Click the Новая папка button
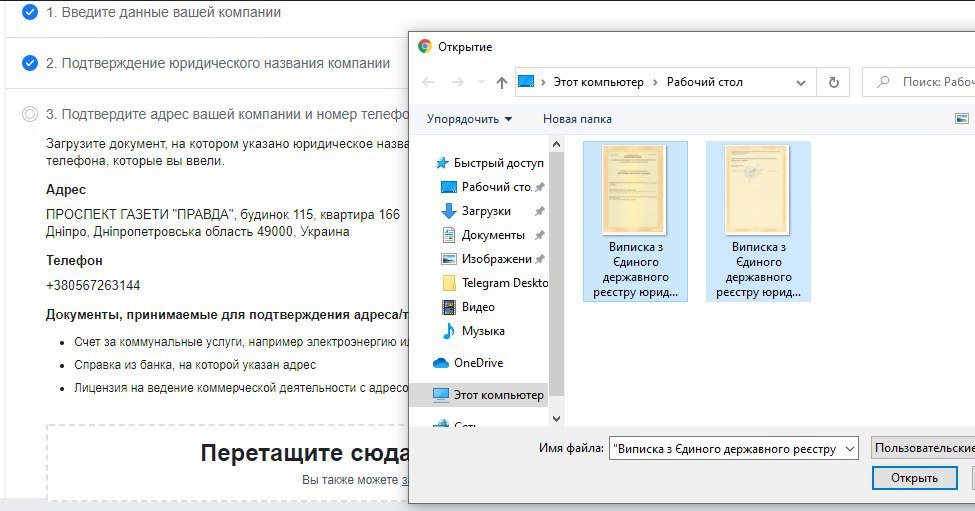Image resolution: width=975 pixels, height=511 pixels. (577, 119)
